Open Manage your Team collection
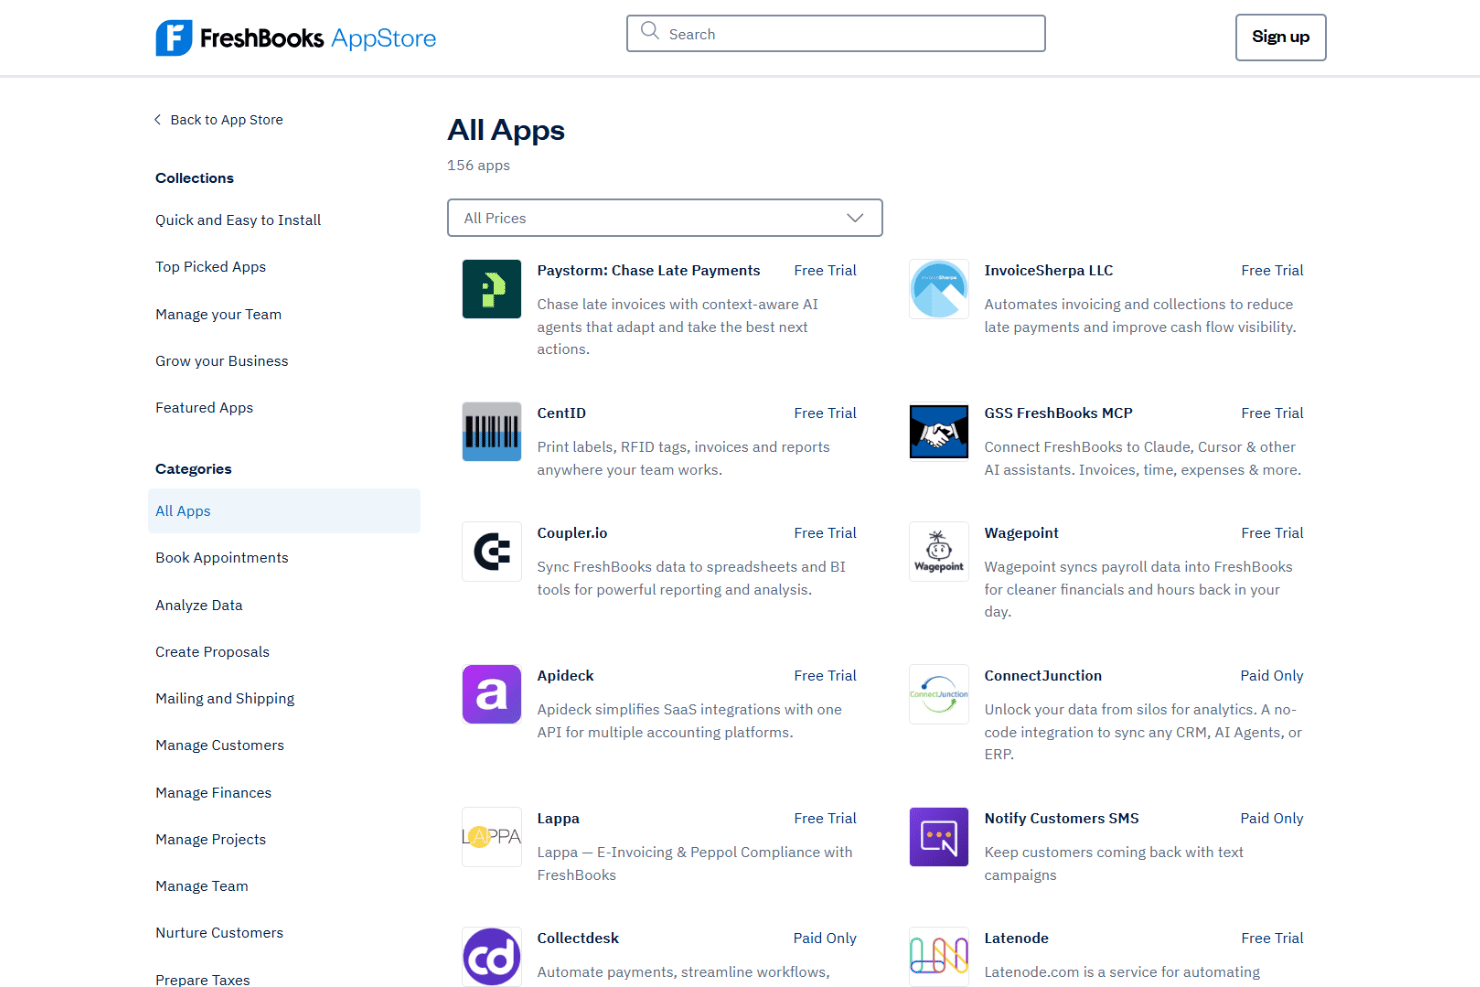 click(219, 314)
